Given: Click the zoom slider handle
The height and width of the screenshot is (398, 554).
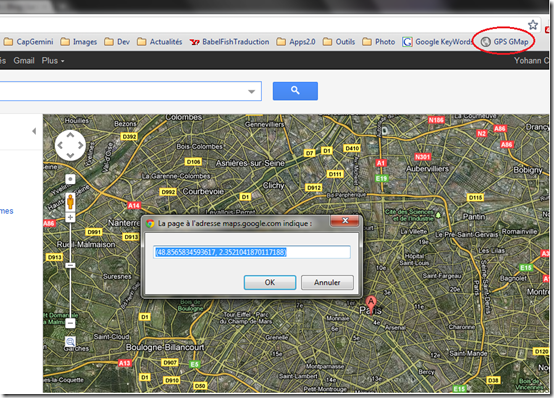Looking at the screenshot, I should coord(70,265).
